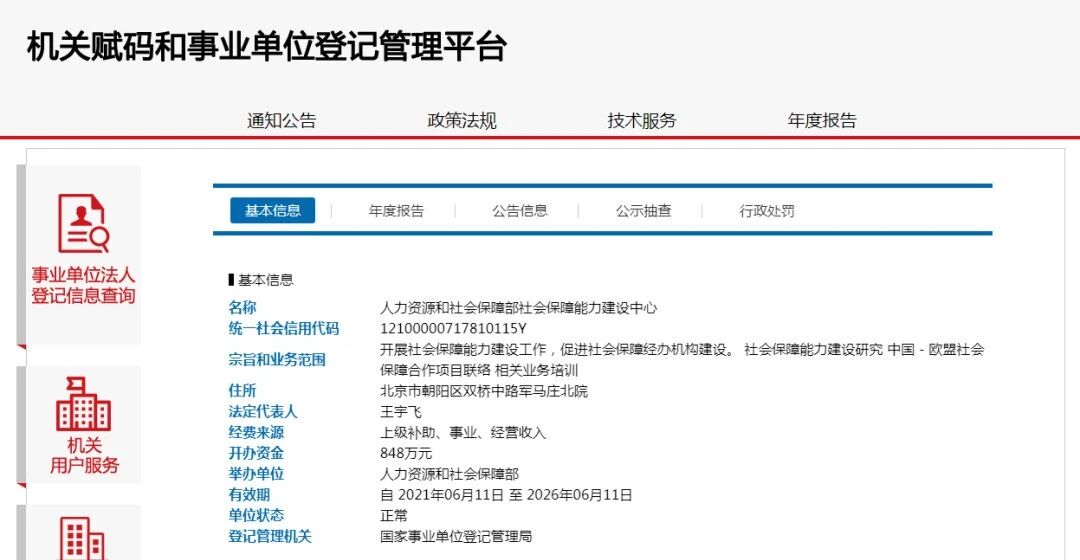Select the authority 国家事业单位登记管理局

pos(456,536)
